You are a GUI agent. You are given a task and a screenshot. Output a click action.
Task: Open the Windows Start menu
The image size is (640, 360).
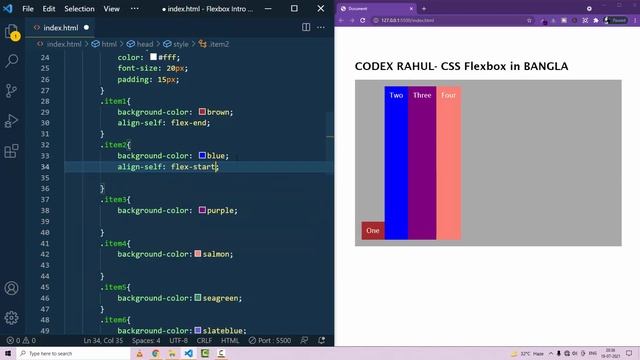tap(8, 353)
